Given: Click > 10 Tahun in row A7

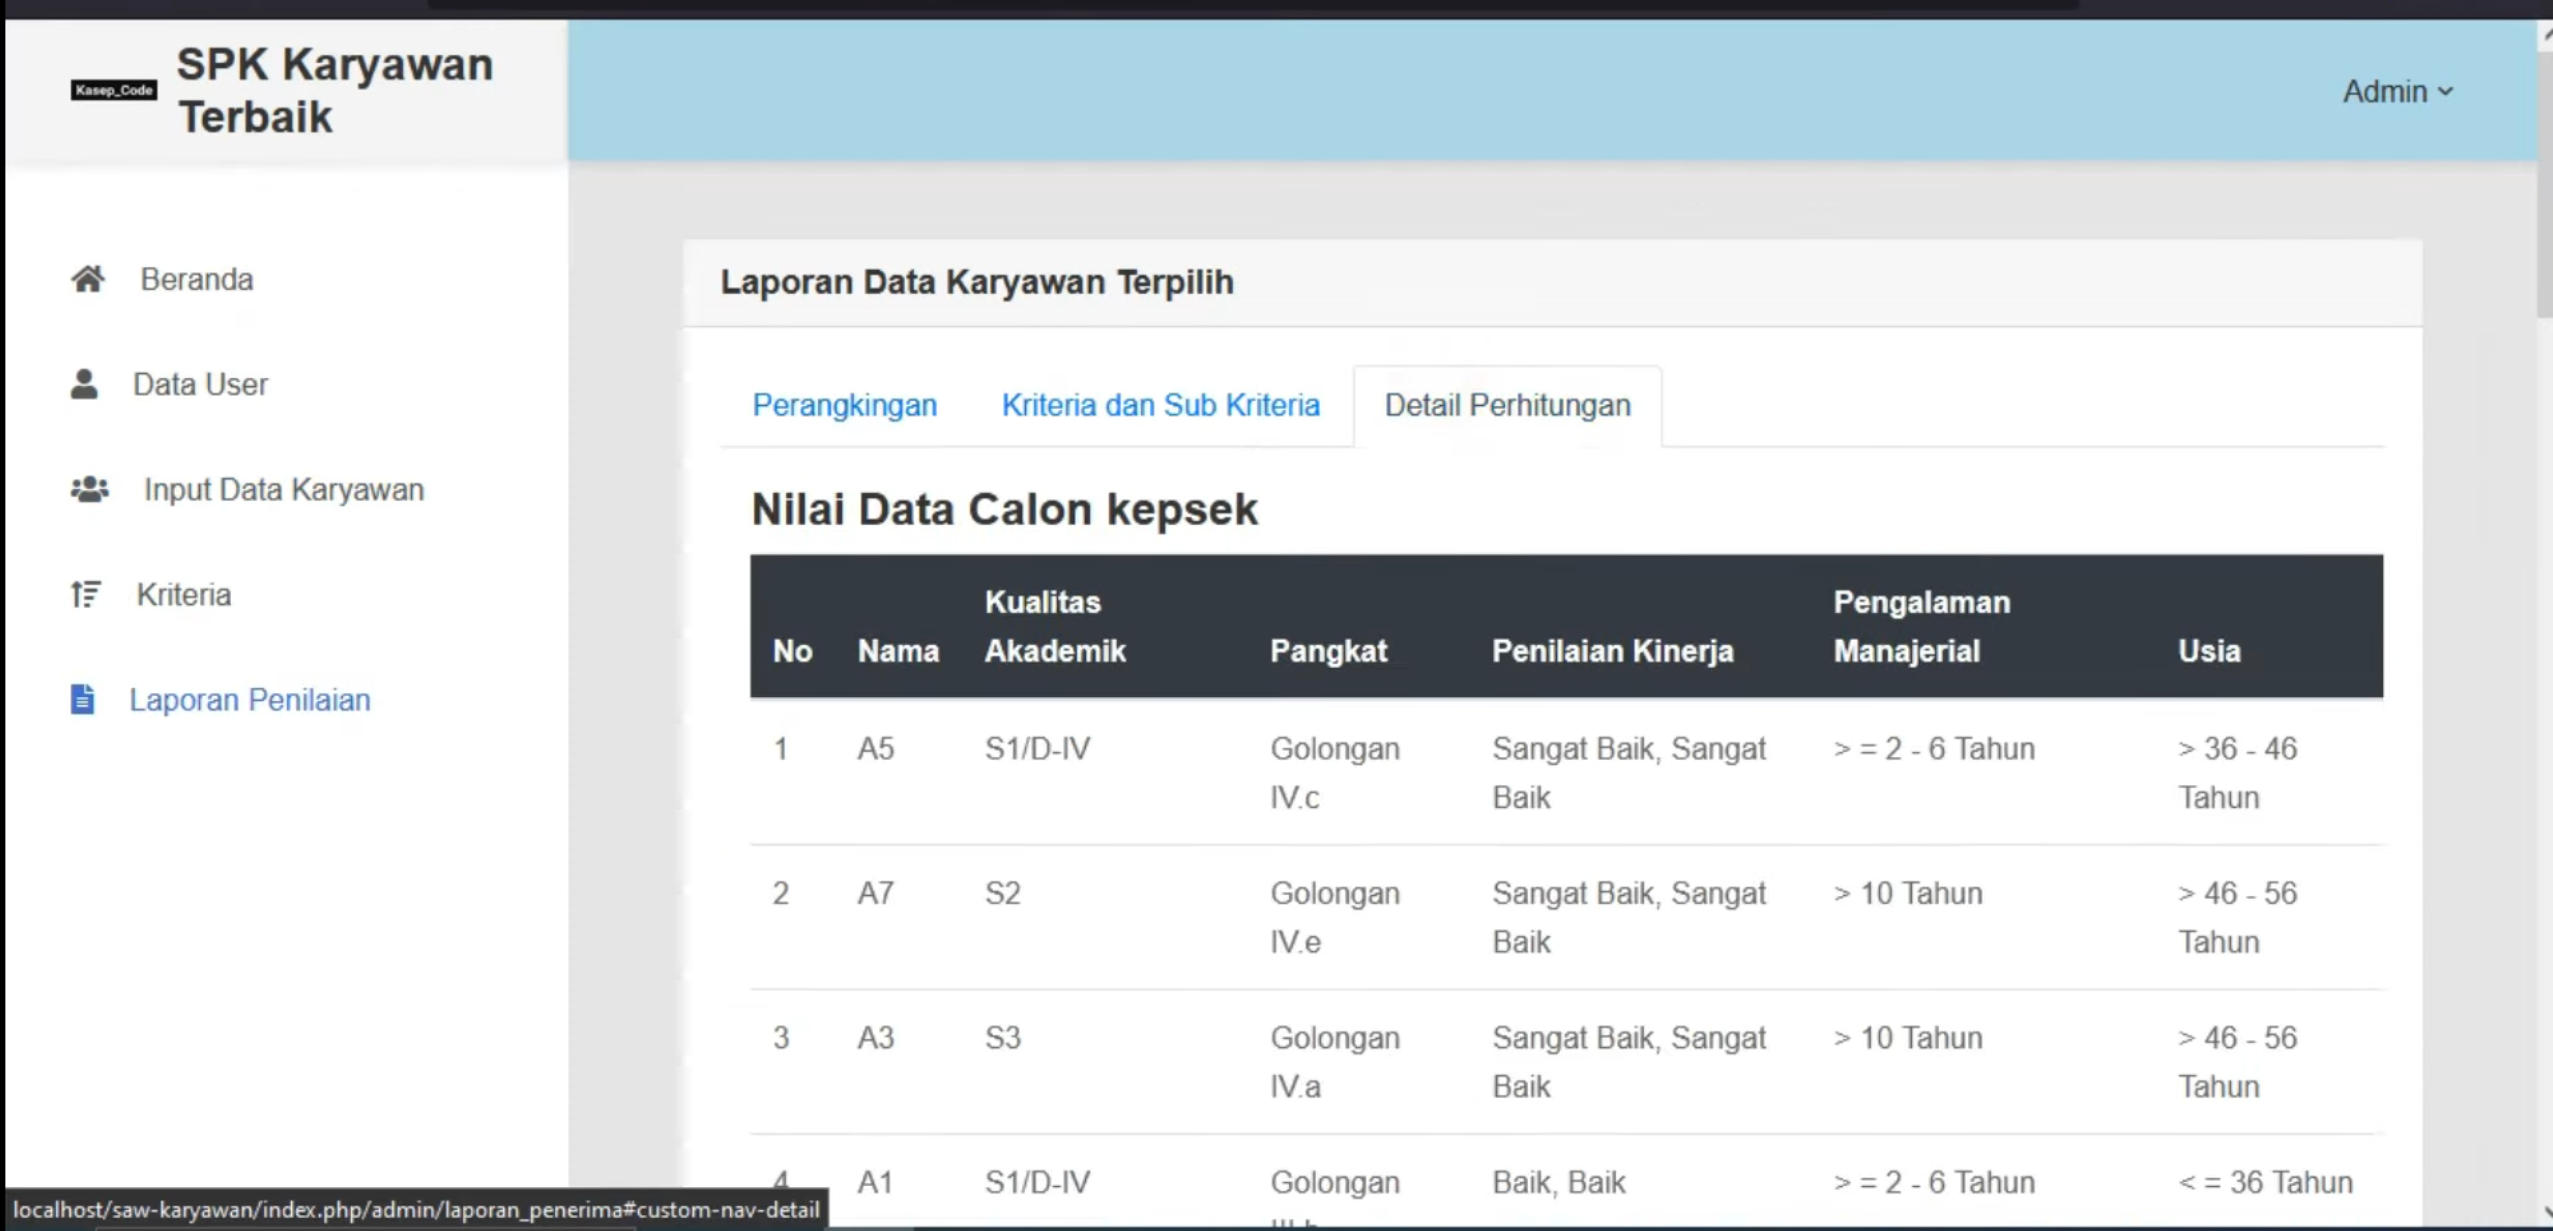Looking at the screenshot, I should [x=1908, y=893].
